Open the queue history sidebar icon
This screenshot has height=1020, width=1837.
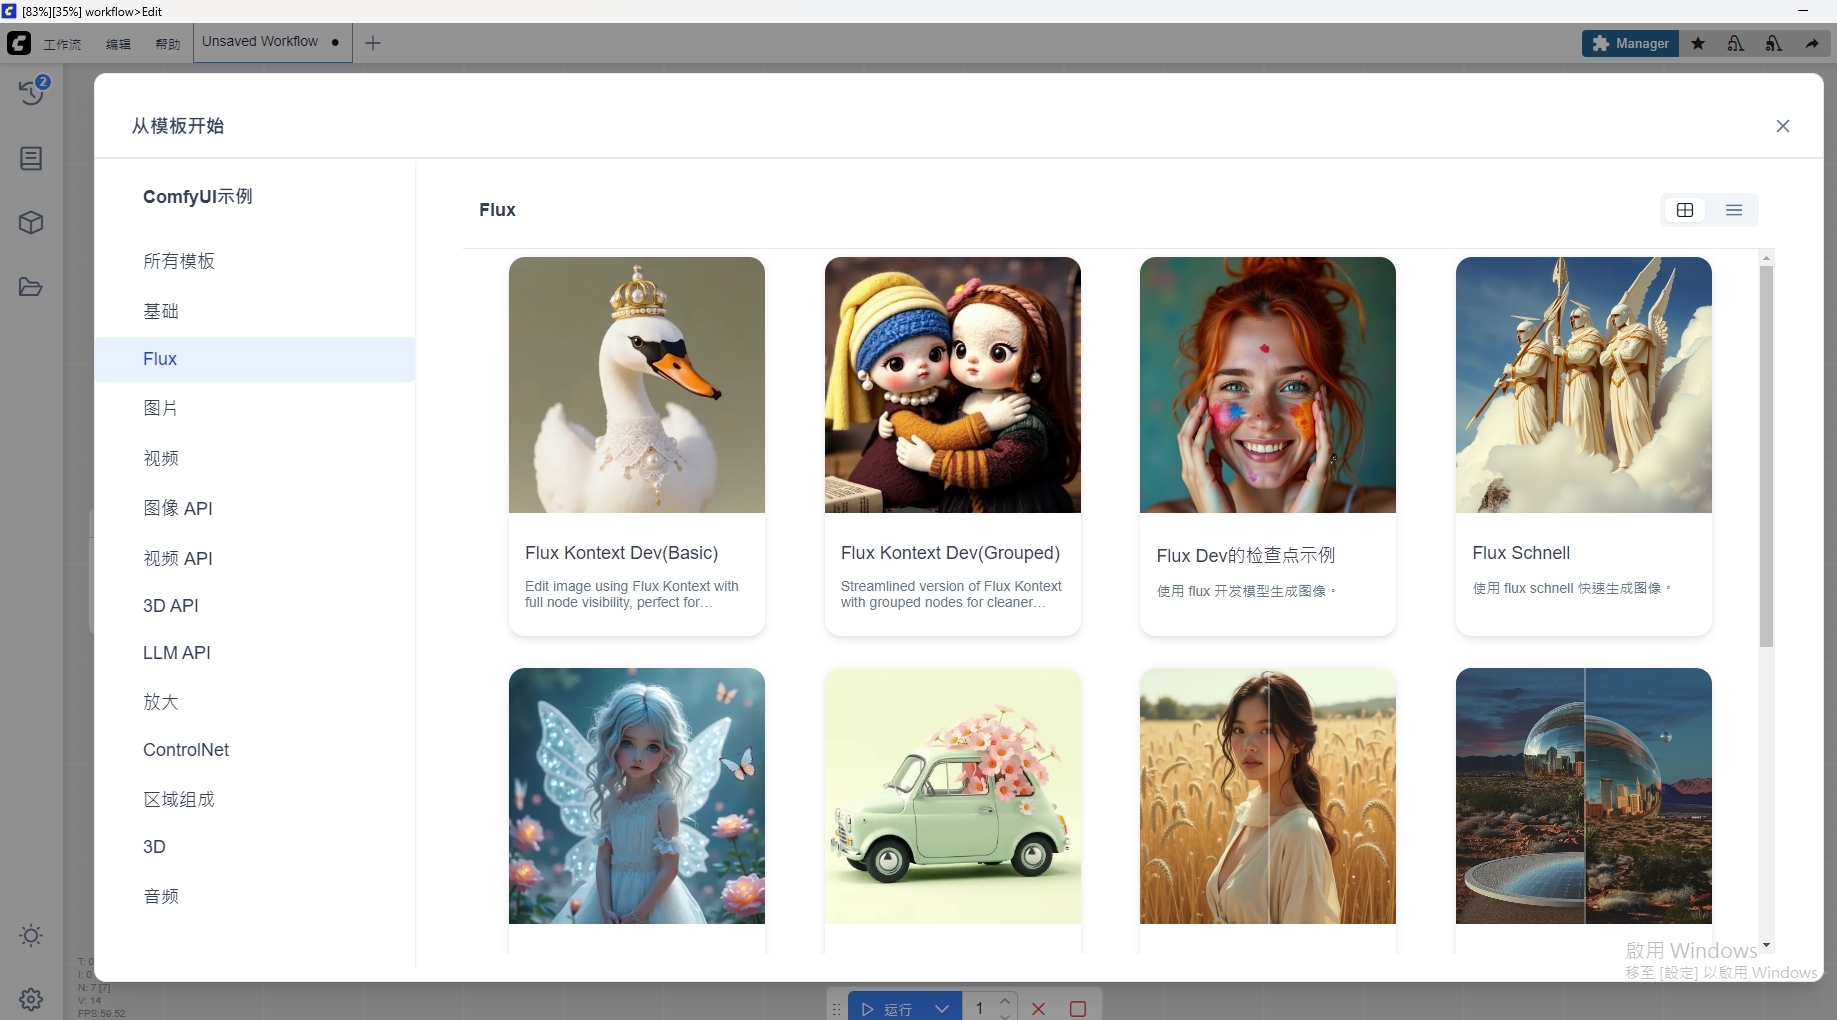[32, 92]
